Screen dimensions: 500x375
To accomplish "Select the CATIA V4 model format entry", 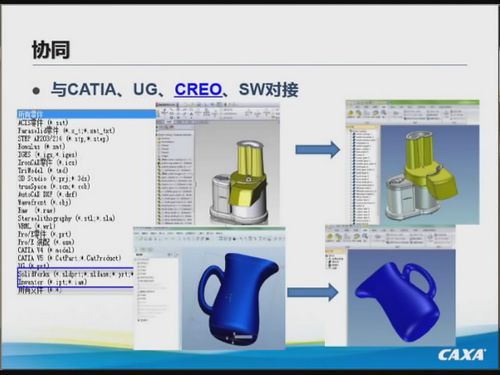I will (x=46, y=250).
